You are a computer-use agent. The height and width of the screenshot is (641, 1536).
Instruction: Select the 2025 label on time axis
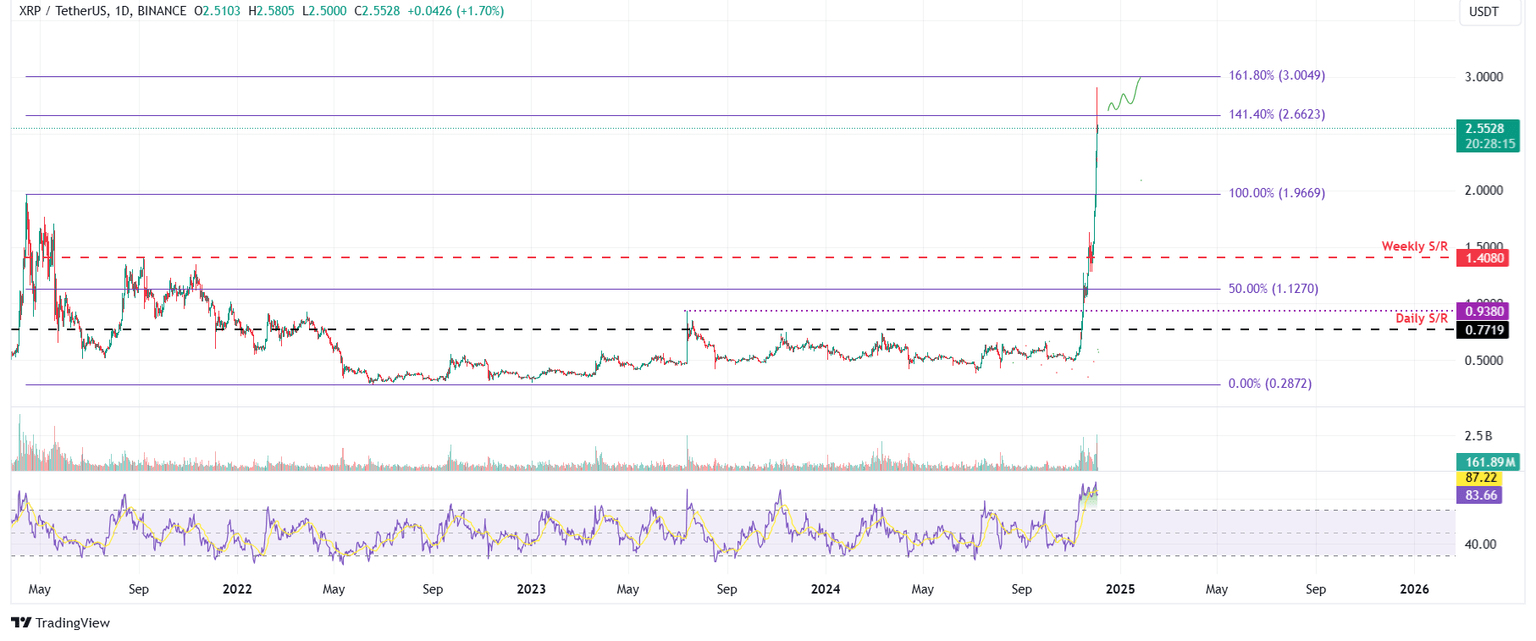tap(1121, 589)
